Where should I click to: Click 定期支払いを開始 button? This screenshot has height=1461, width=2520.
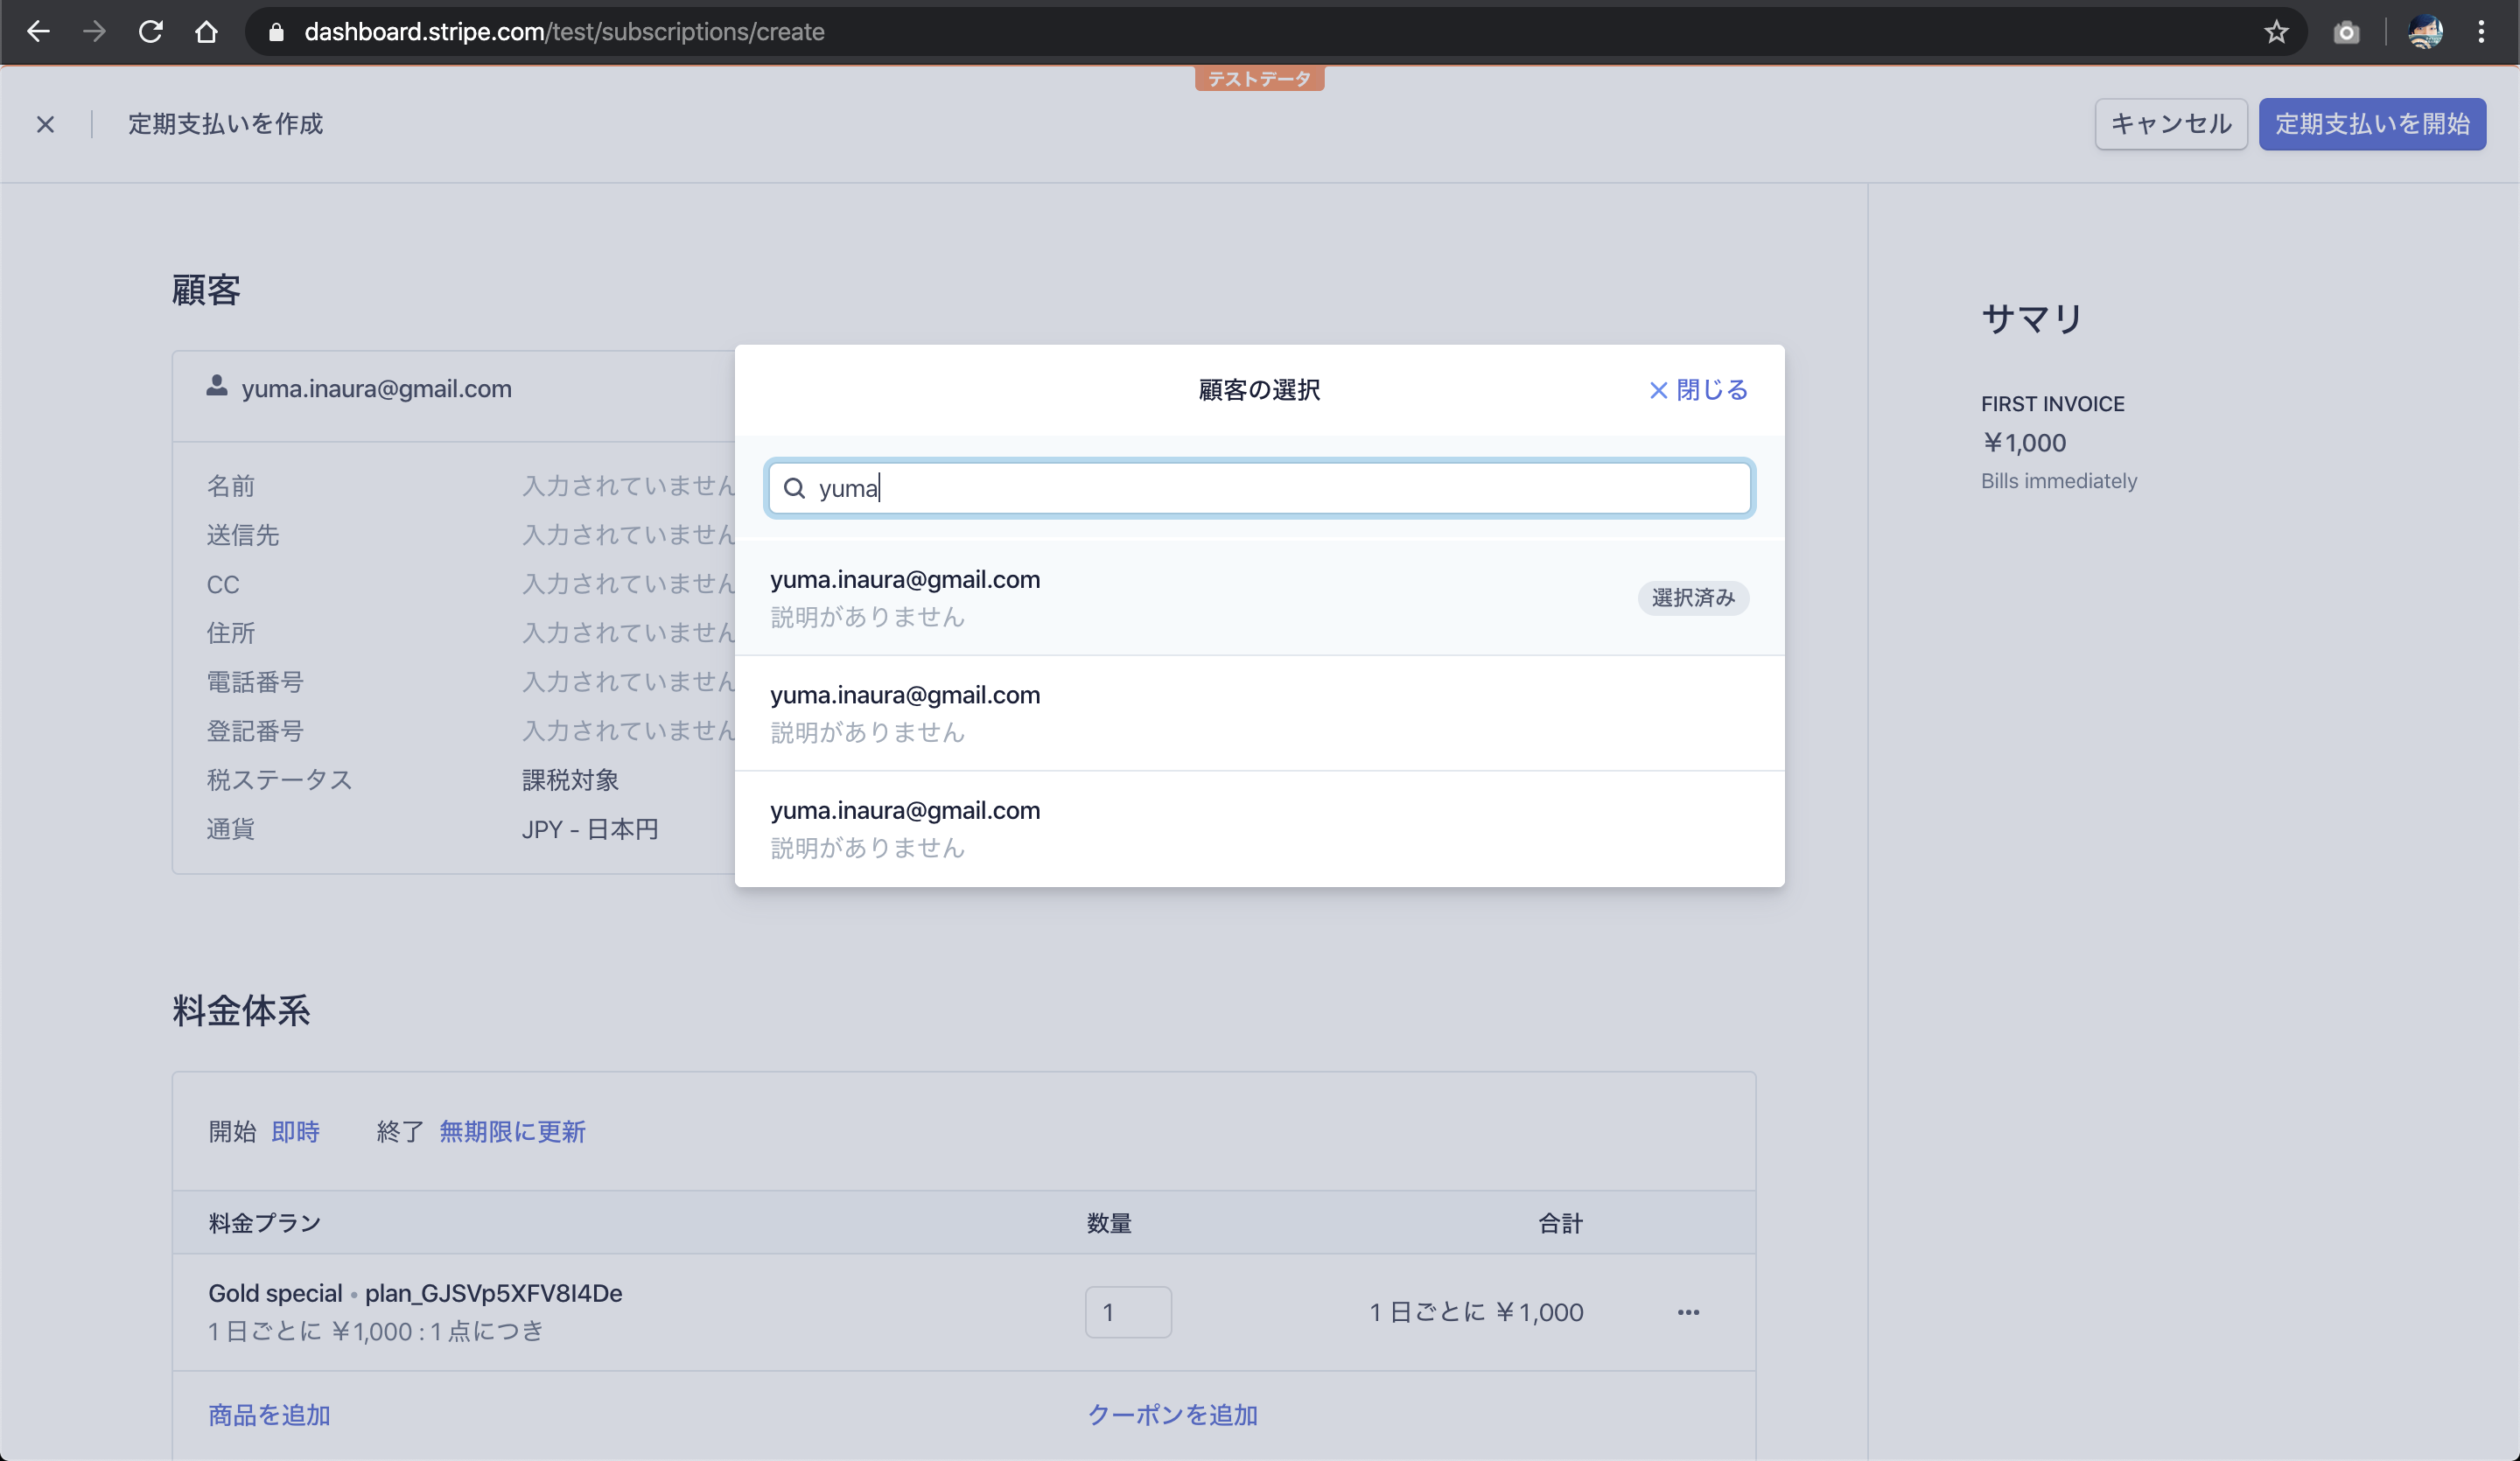pos(2372,124)
